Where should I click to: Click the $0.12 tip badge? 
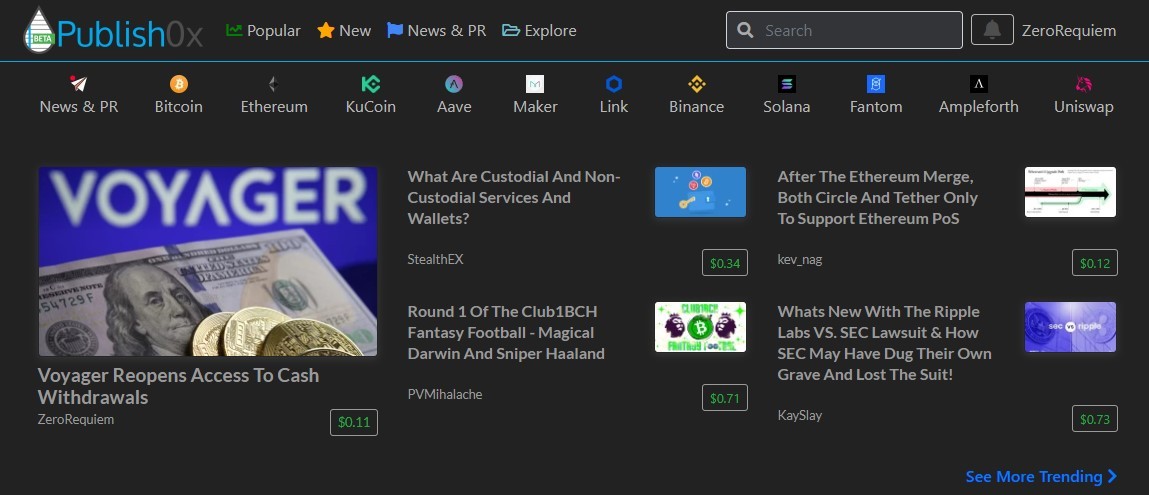click(1095, 263)
